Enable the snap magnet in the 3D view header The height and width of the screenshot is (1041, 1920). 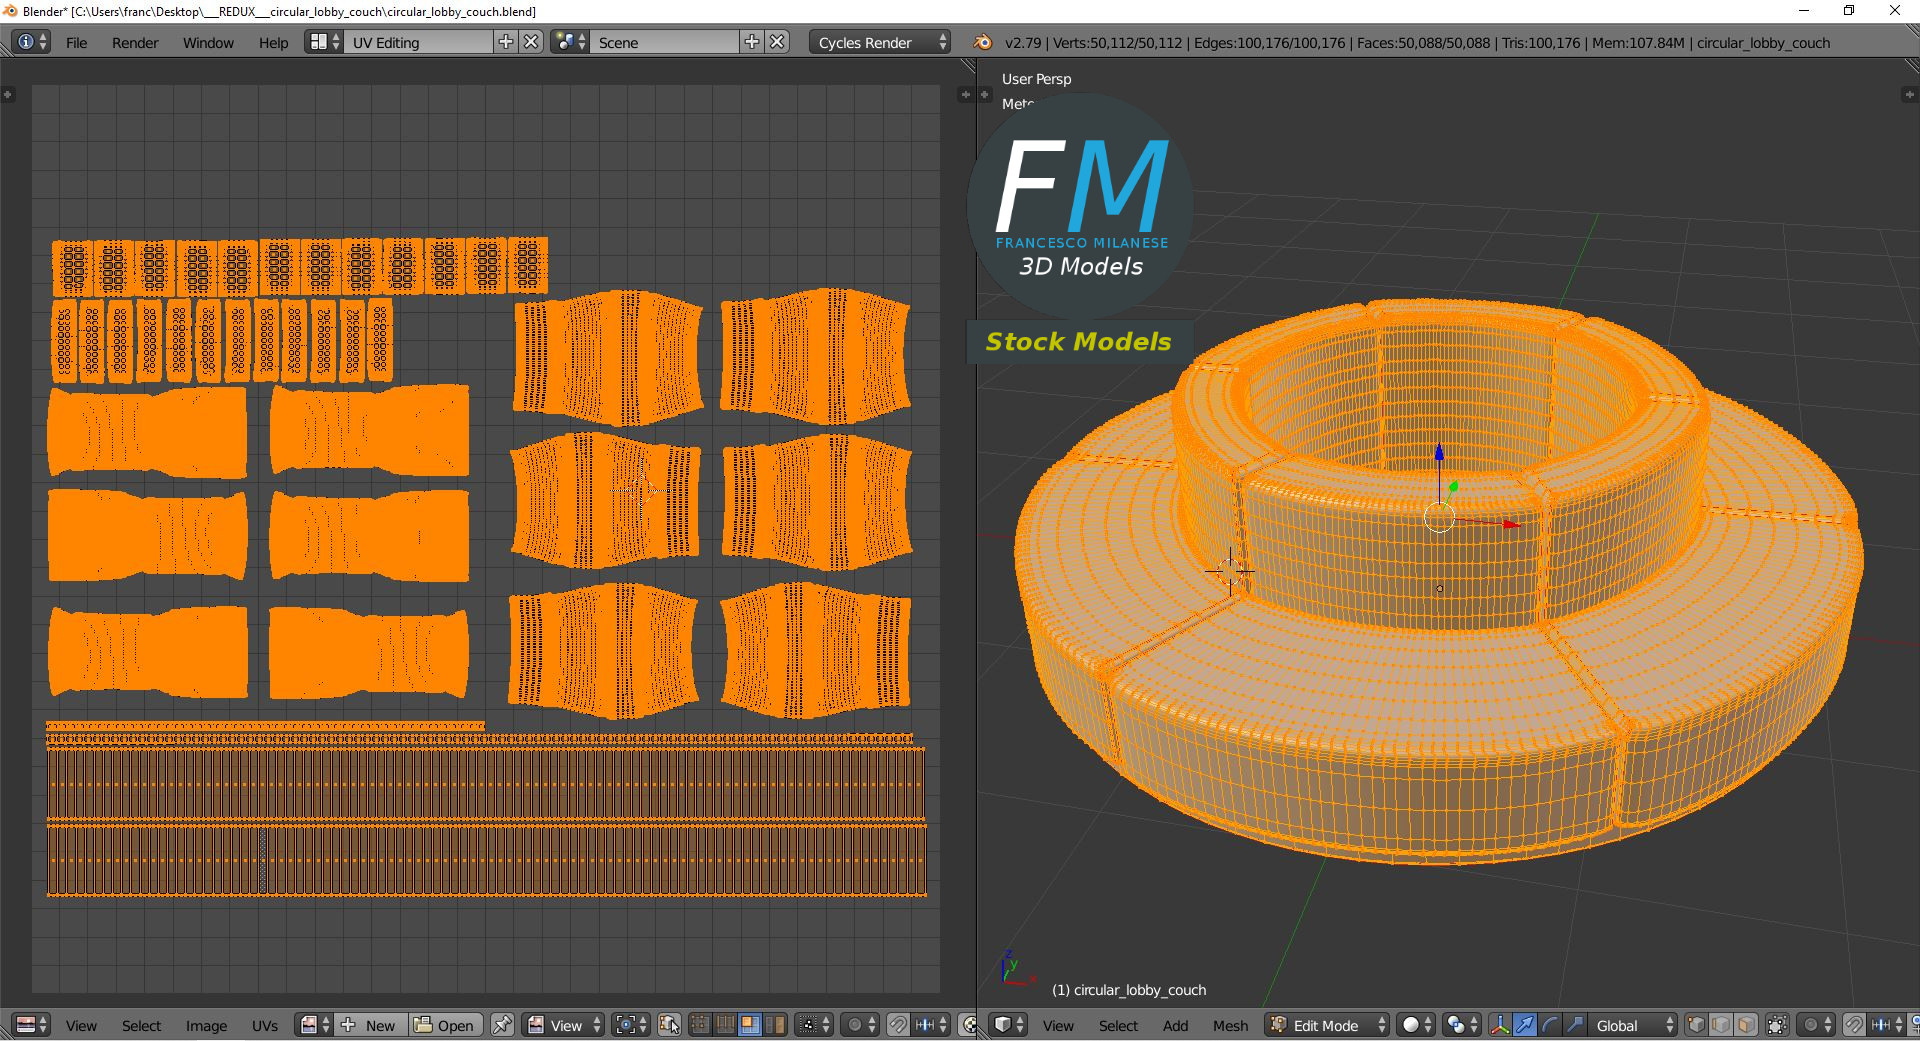(x=1854, y=1025)
